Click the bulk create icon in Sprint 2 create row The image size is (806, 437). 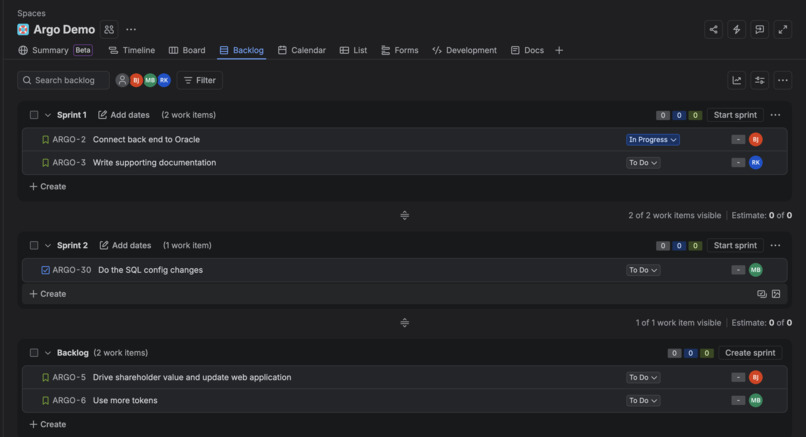[762, 294]
